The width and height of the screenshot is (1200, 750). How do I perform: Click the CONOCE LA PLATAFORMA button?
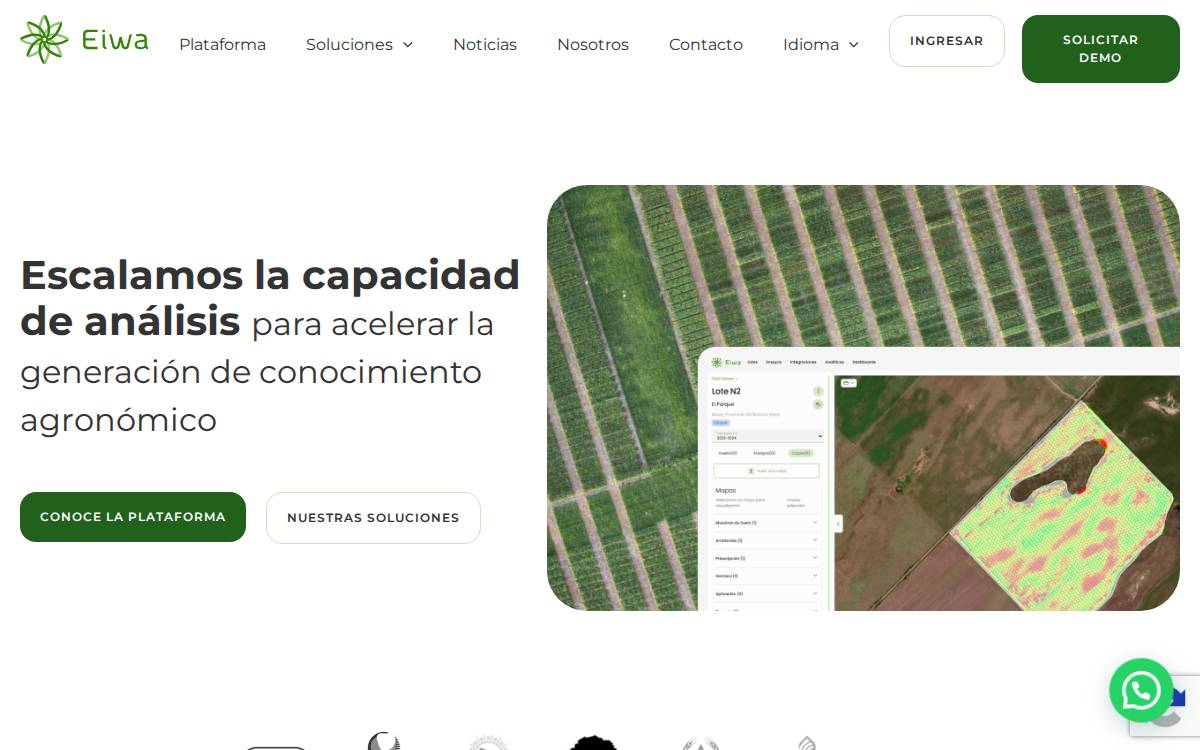tap(133, 517)
